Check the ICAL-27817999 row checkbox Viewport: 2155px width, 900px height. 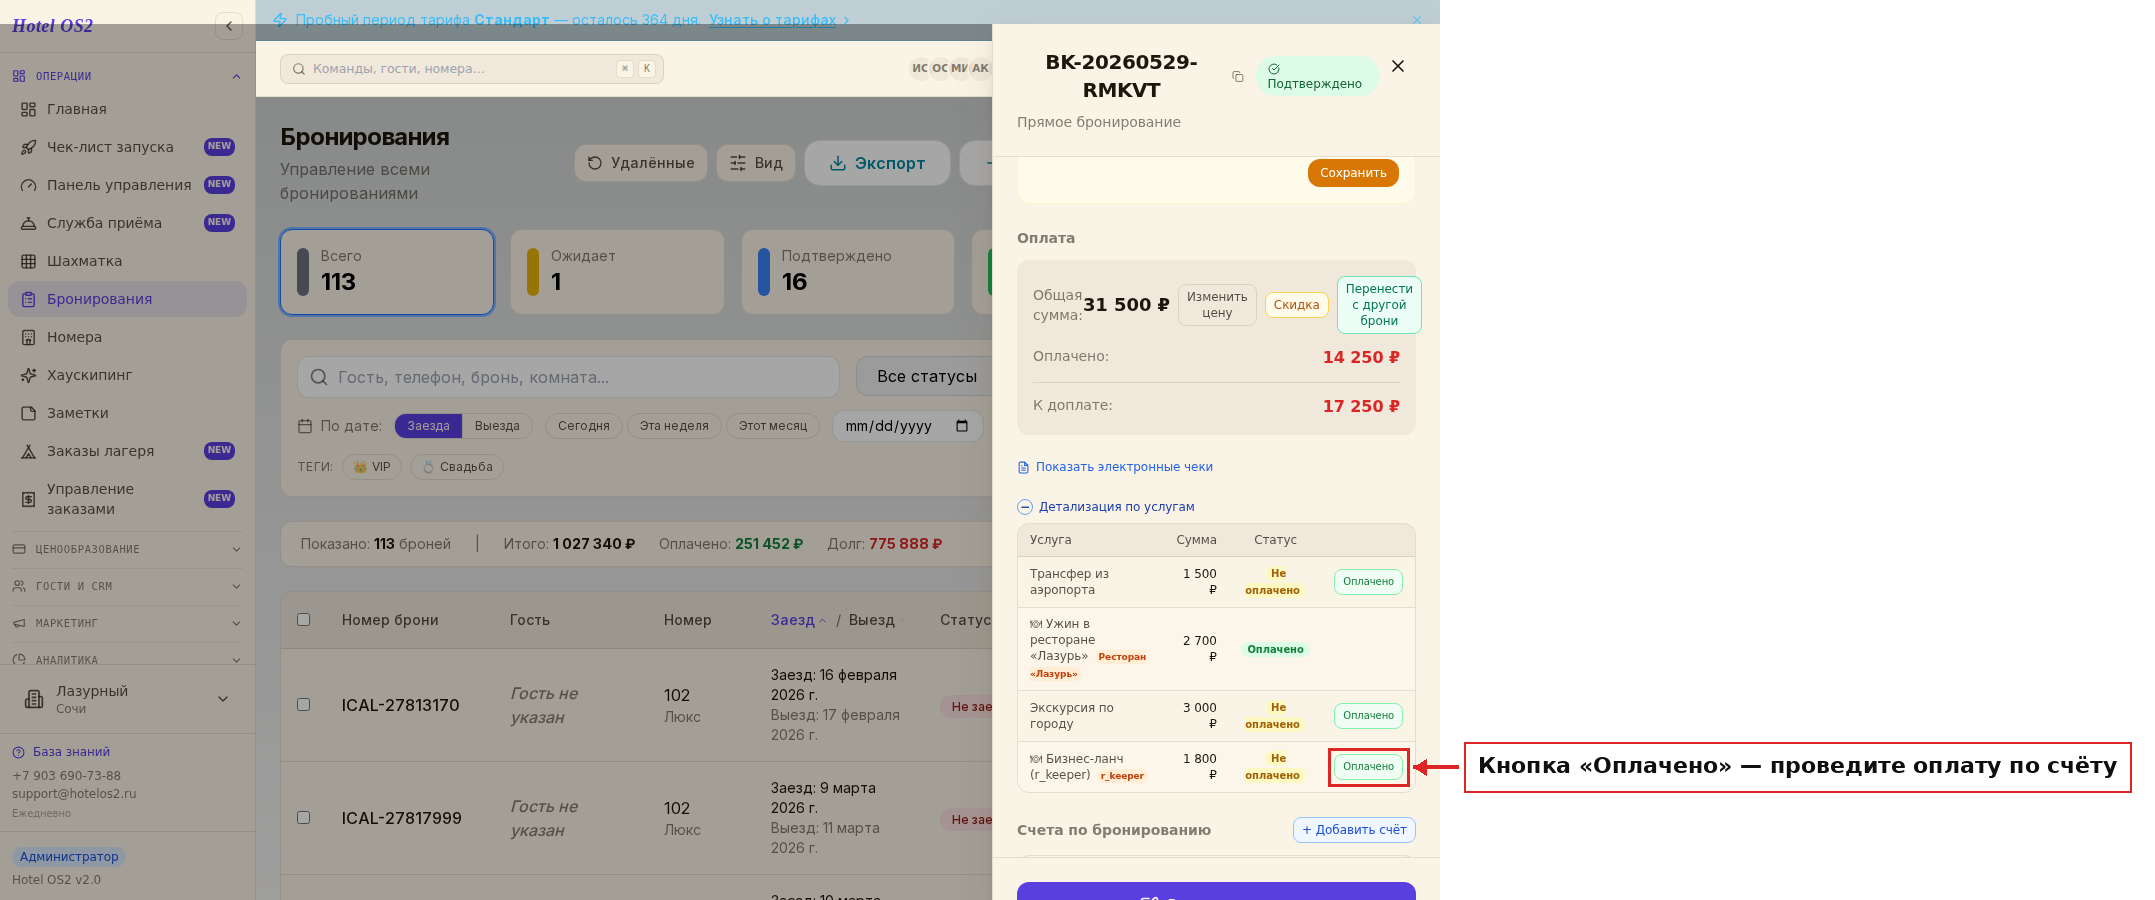(x=303, y=818)
